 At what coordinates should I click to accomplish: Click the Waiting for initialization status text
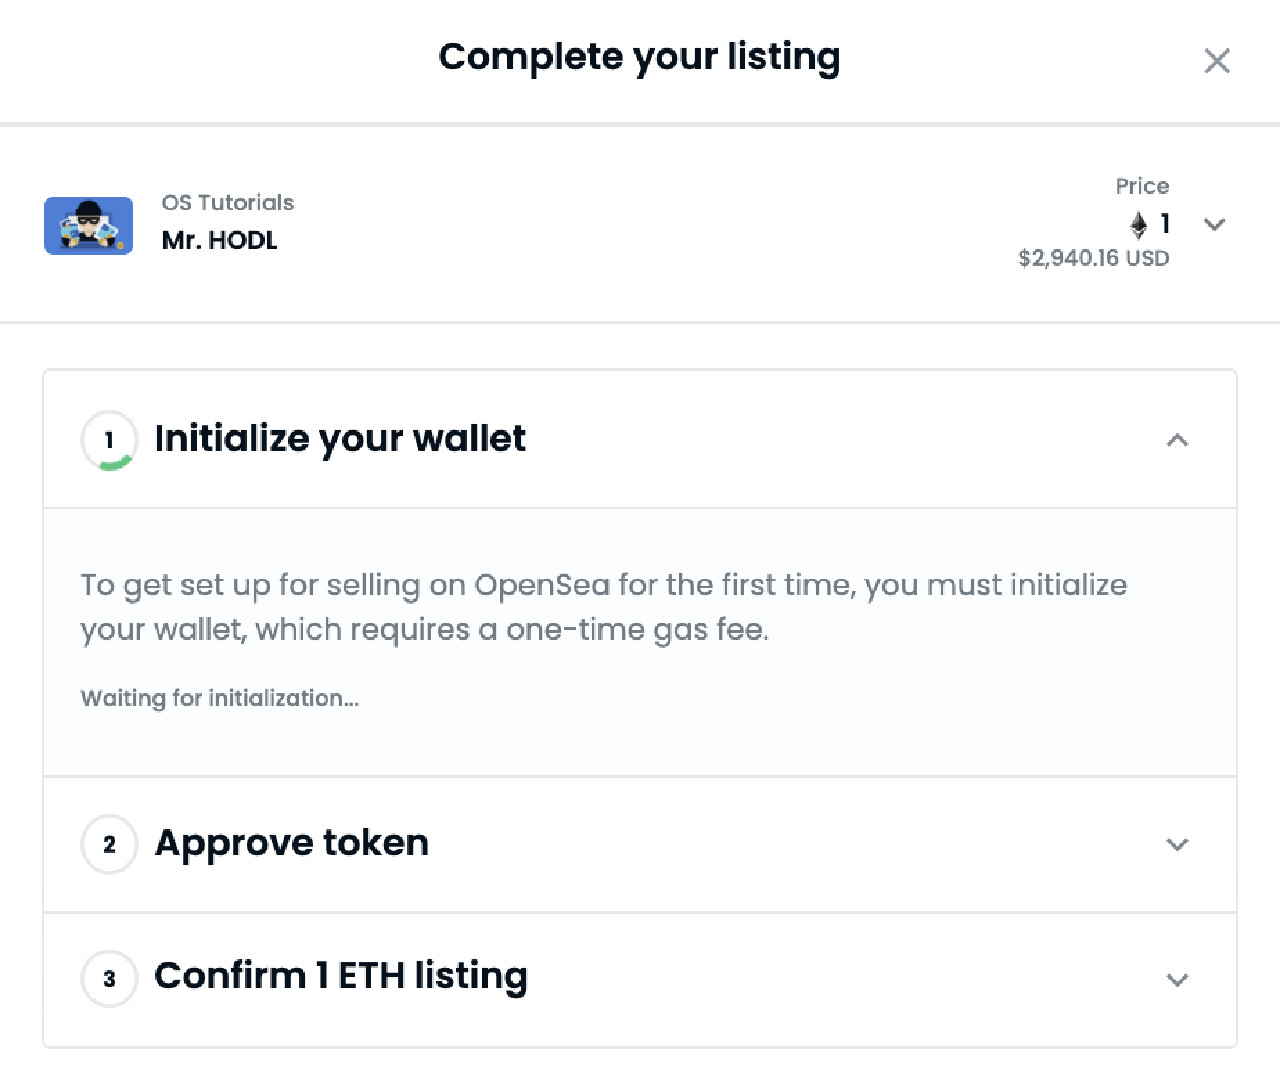(x=220, y=698)
